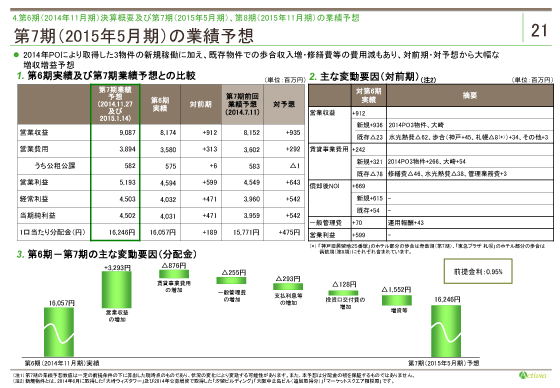Click the page number 21

click(539, 31)
